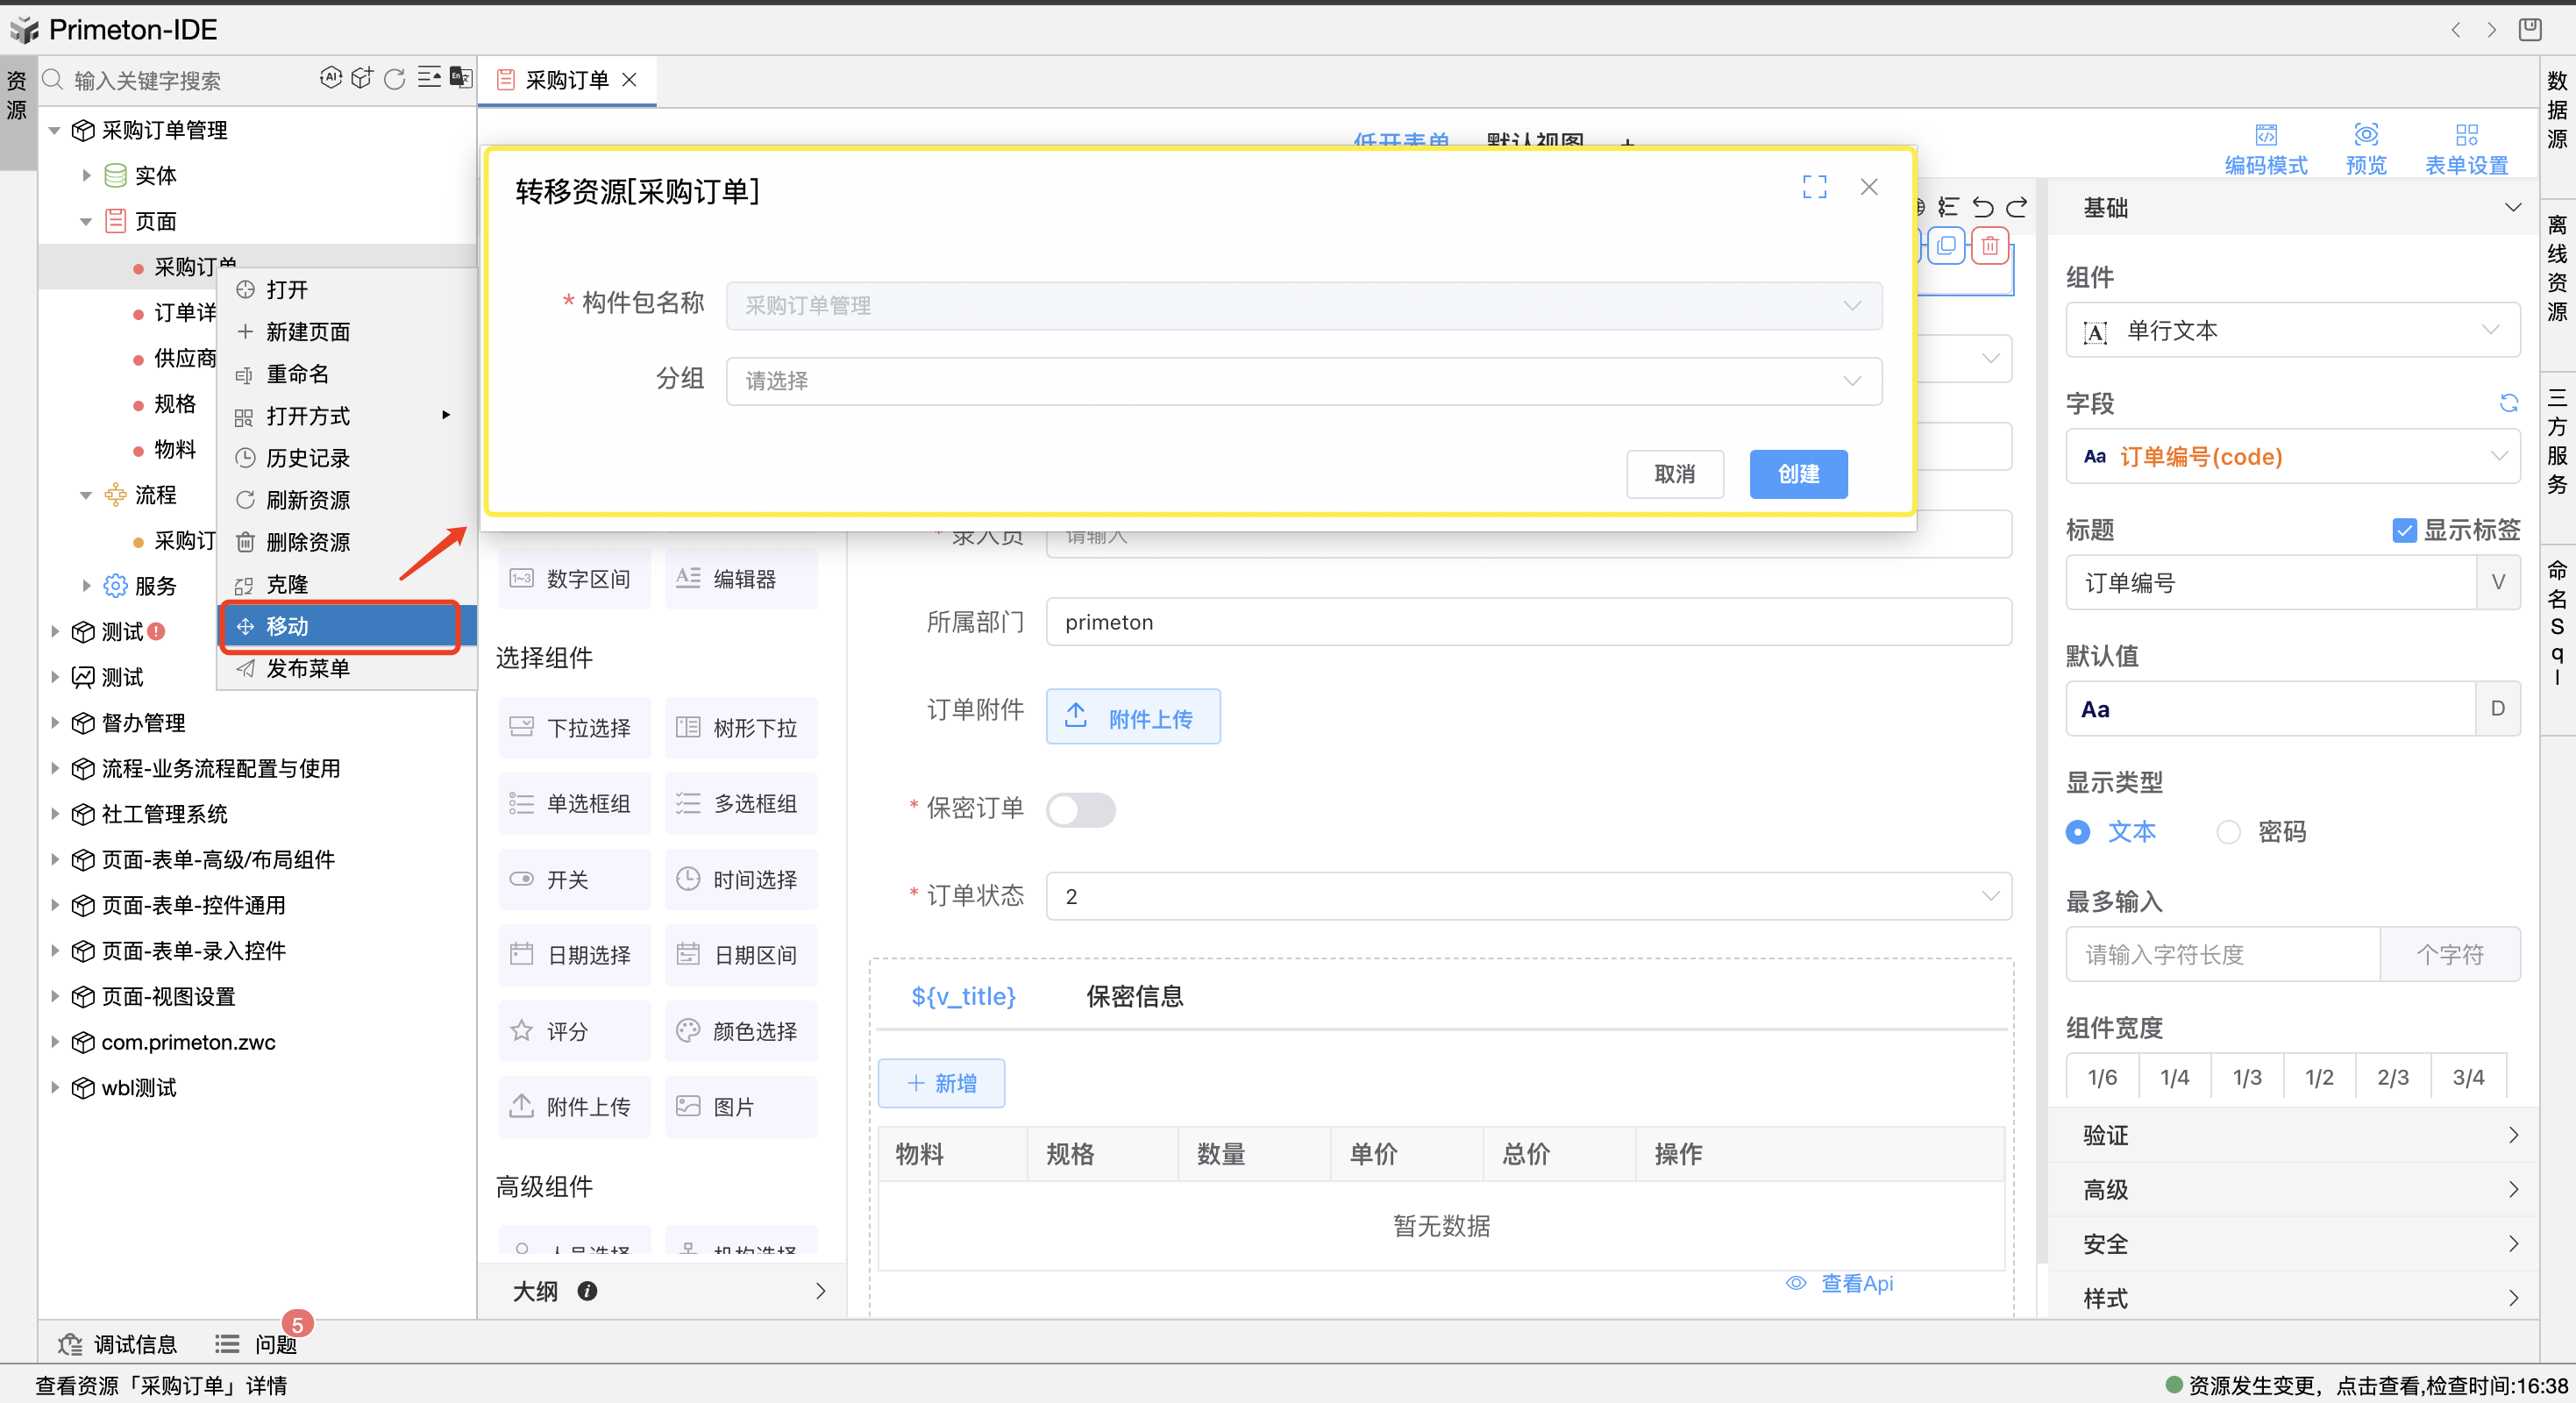Choose 删除资源 from context menu

click(308, 542)
